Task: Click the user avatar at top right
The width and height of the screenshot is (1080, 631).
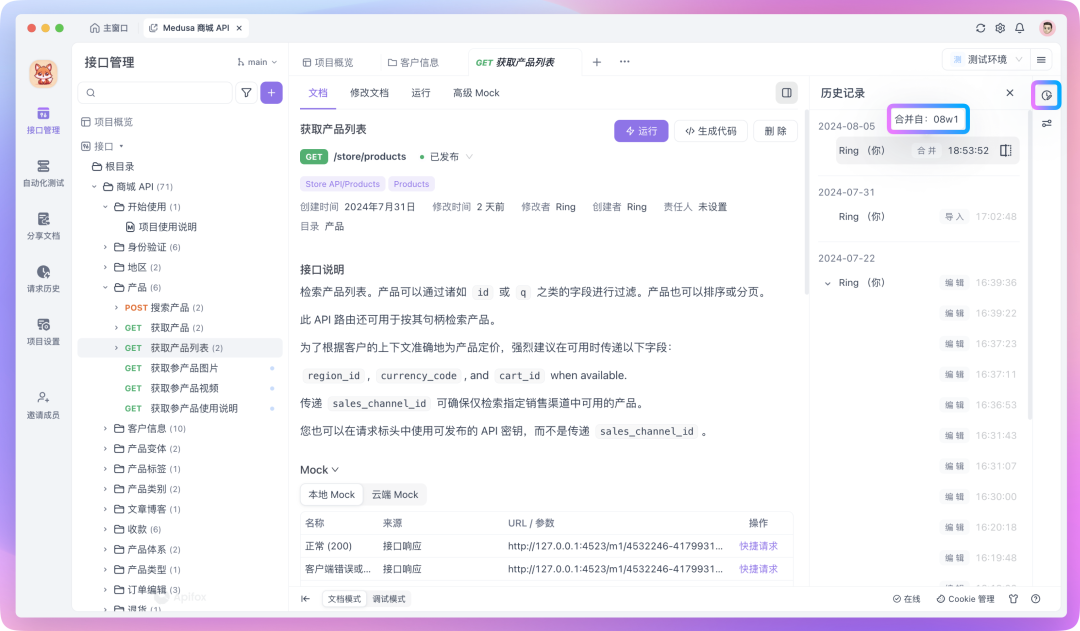Action: [1047, 28]
